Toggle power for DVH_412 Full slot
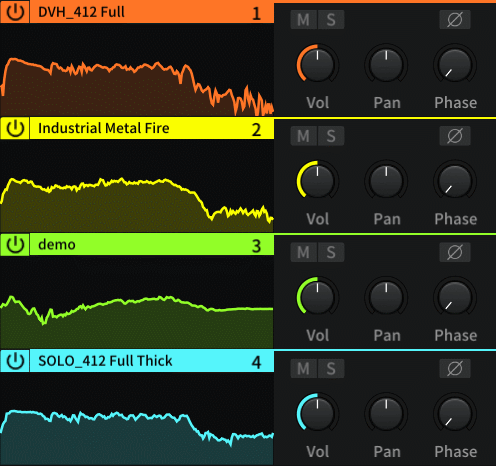The image size is (496, 466). point(15,12)
